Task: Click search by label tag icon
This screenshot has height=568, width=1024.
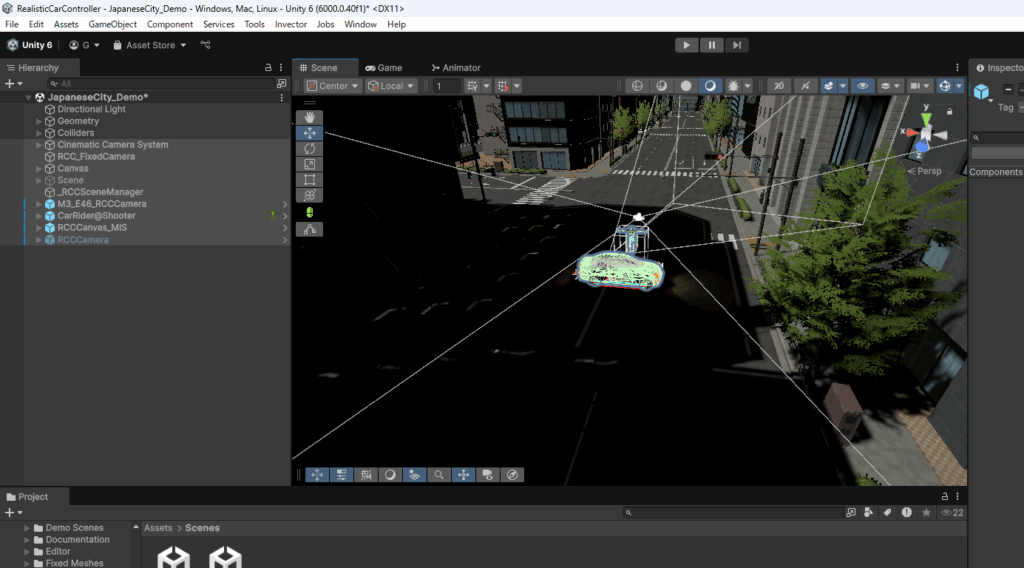Action: click(888, 513)
